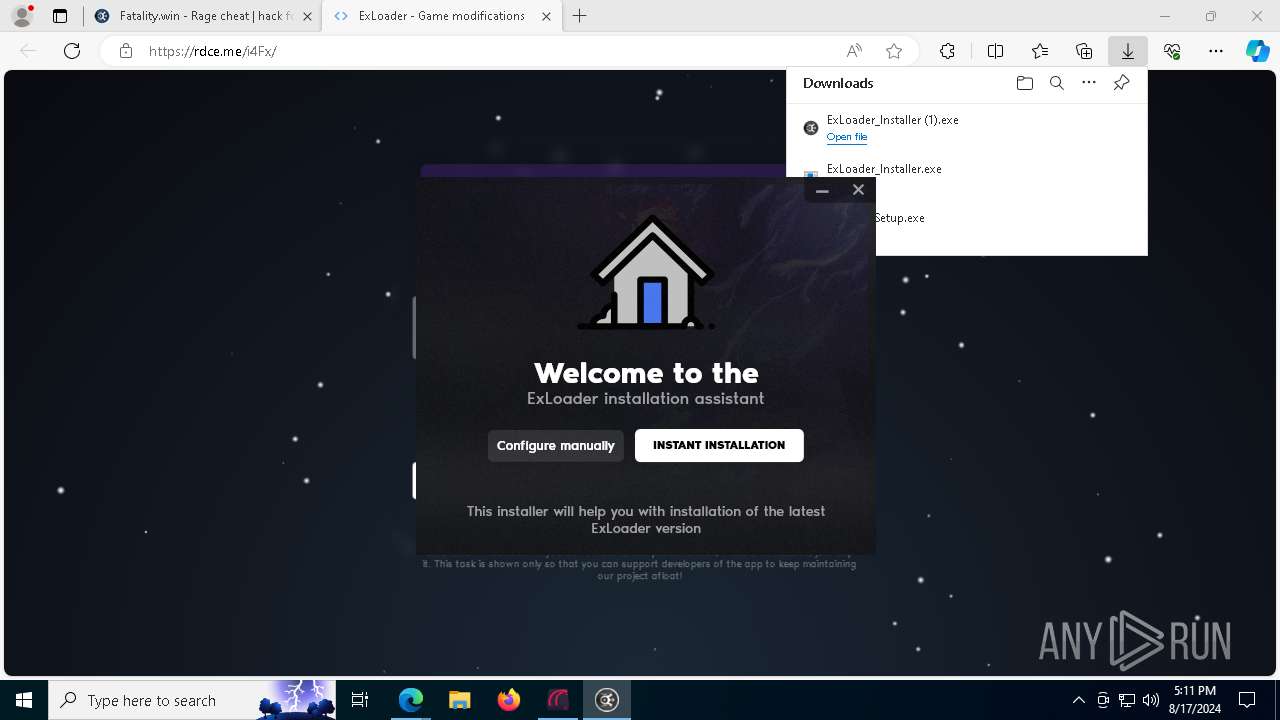Open Microsoft Edge from taskbar
The height and width of the screenshot is (720, 1280).
pos(411,700)
